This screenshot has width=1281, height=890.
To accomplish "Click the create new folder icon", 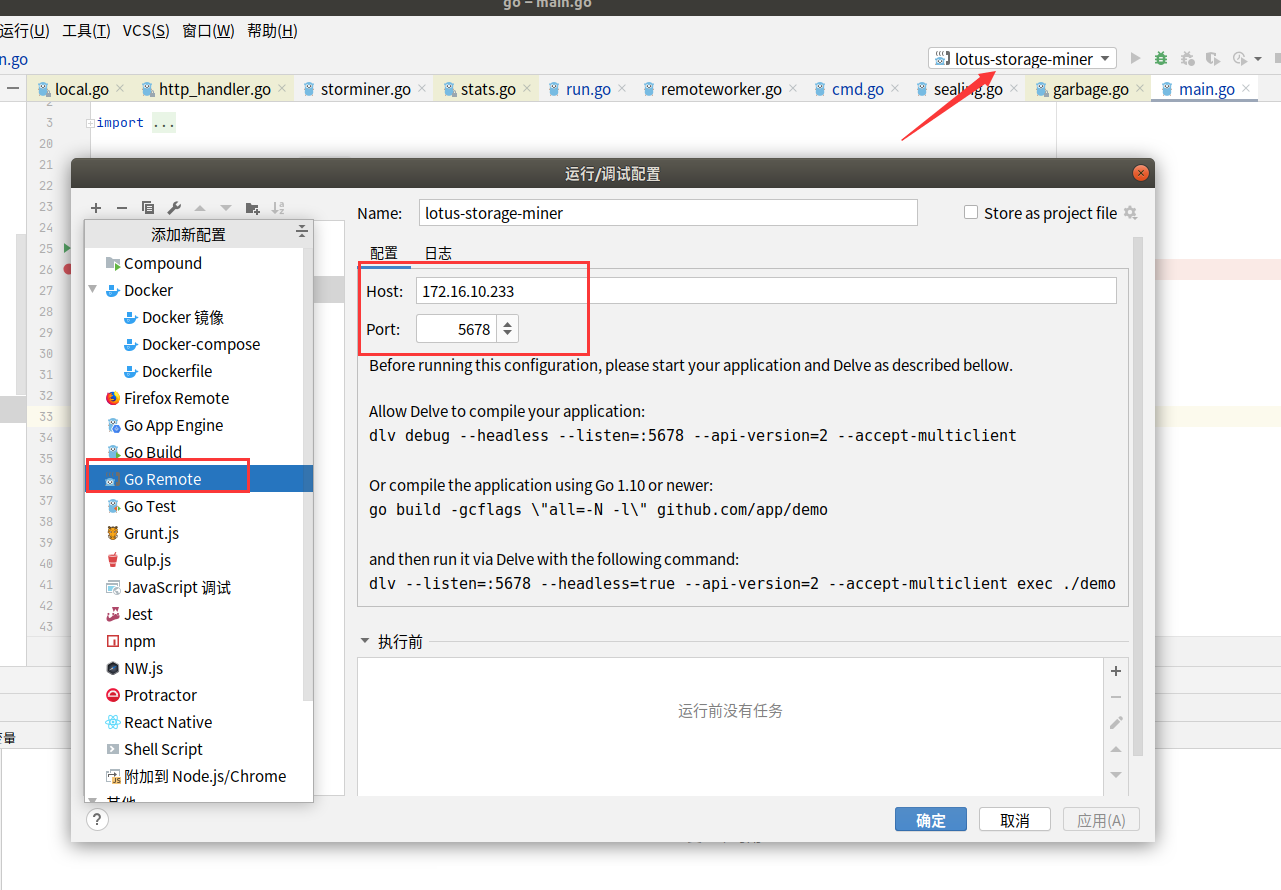I will coord(252,208).
